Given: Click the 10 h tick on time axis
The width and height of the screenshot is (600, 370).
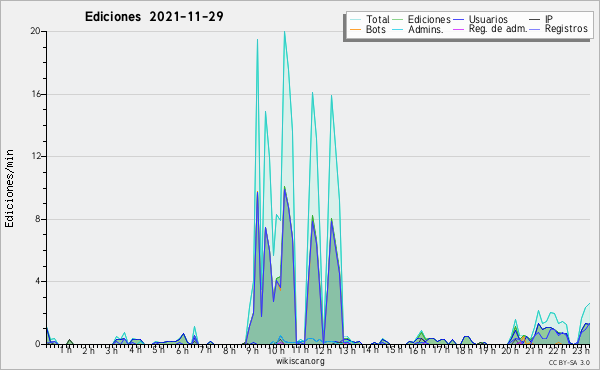Looking at the screenshot, I should click(276, 350).
